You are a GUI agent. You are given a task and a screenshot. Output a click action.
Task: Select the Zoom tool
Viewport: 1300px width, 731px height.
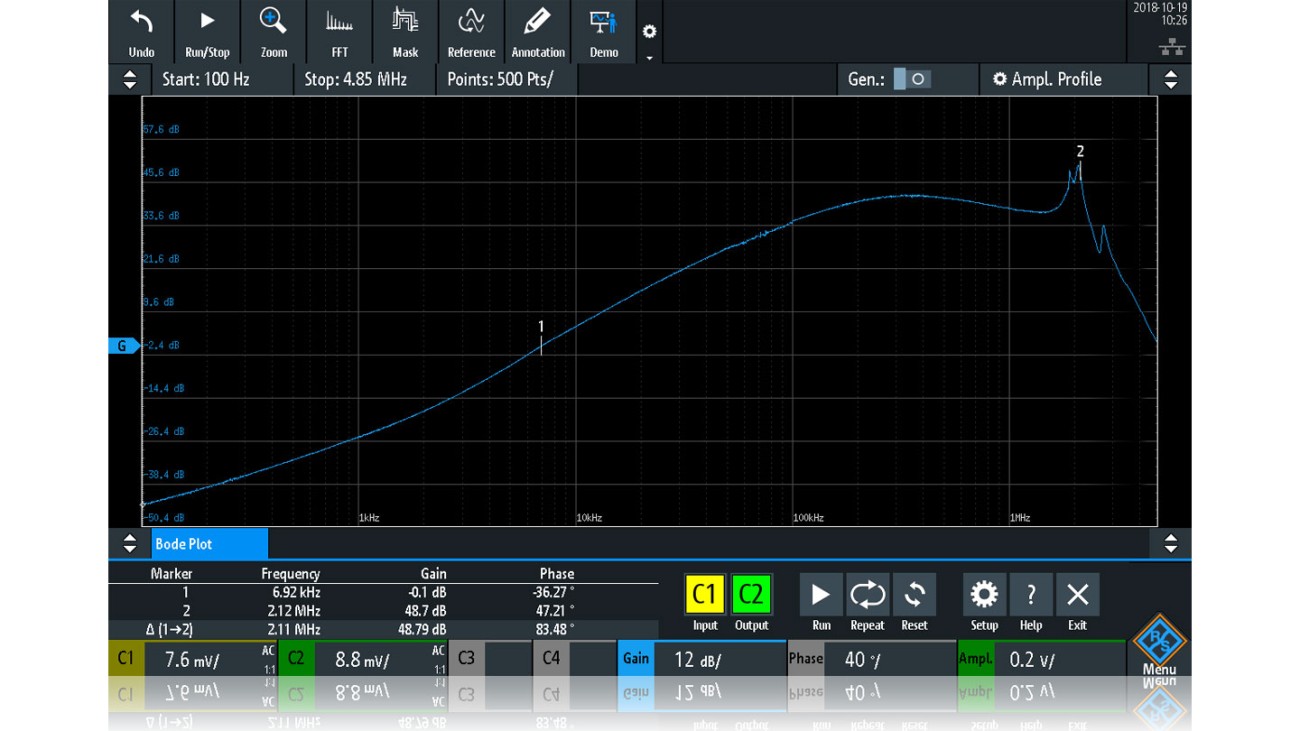coord(272,31)
